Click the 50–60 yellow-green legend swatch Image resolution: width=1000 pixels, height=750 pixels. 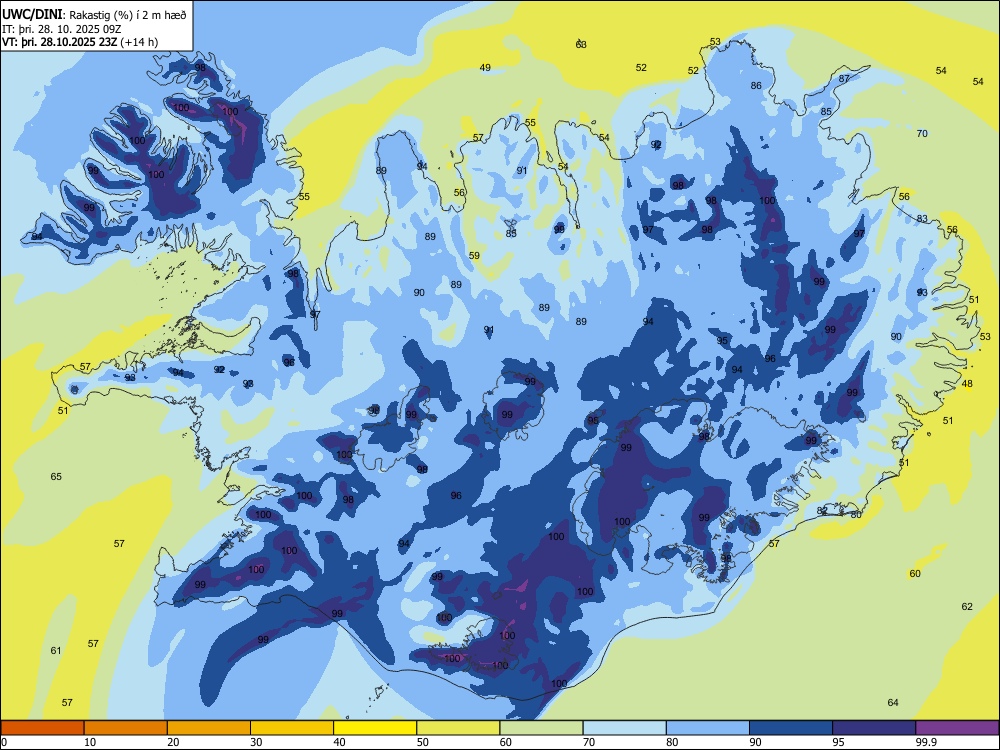458,728
